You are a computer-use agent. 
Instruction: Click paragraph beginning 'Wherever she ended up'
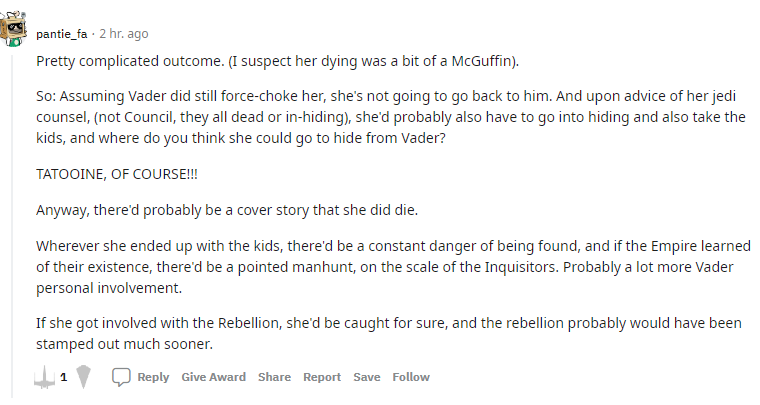[x=393, y=267]
